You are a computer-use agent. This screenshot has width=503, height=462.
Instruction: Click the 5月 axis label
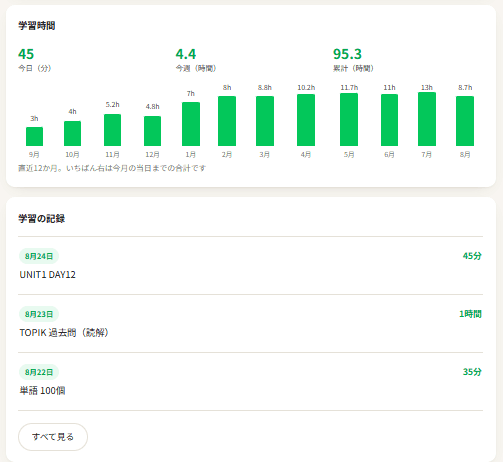click(x=349, y=155)
